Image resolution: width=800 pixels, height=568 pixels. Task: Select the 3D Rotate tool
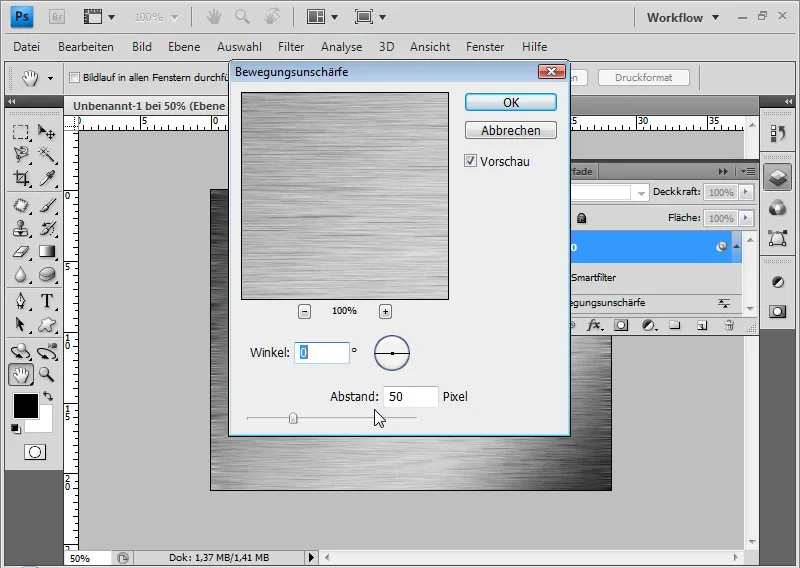point(20,352)
